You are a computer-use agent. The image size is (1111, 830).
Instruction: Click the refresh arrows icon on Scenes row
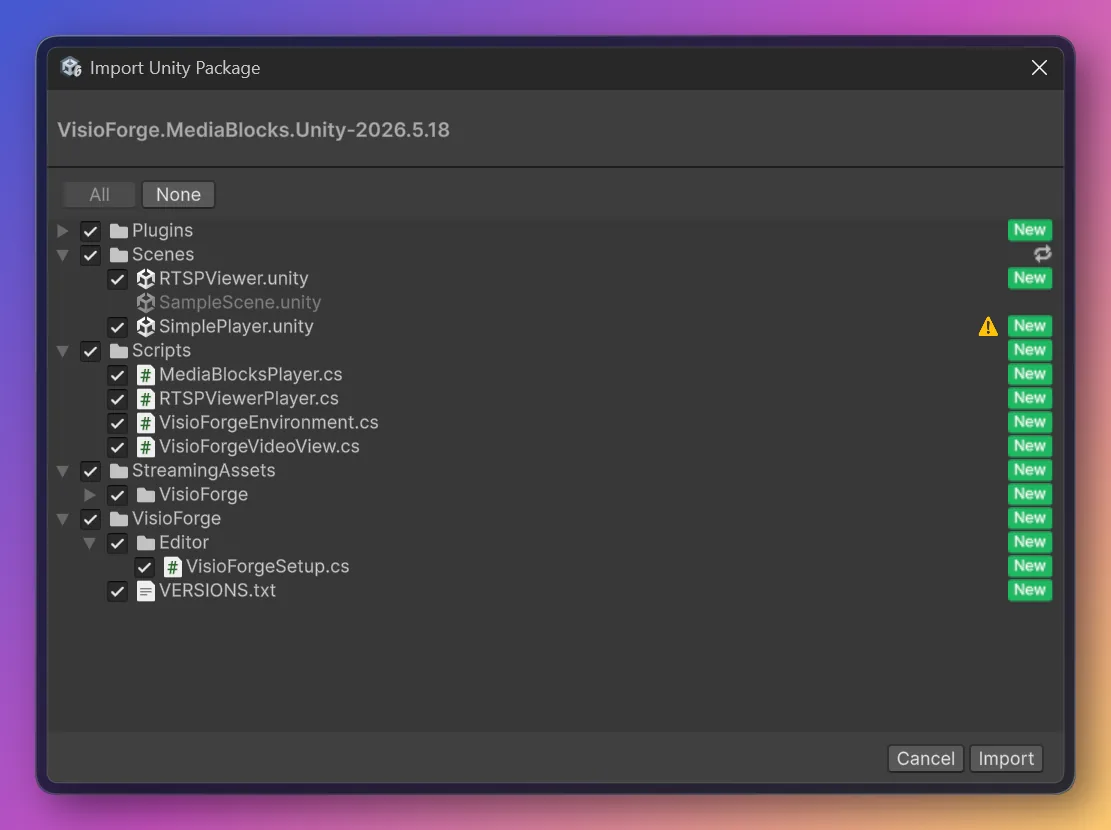pos(1042,254)
